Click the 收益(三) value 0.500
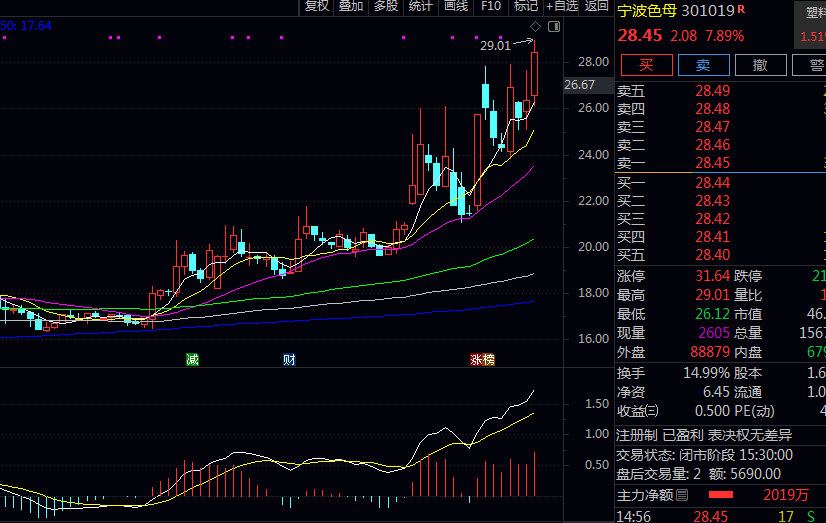Screen dimensions: 826x523 click(712, 411)
